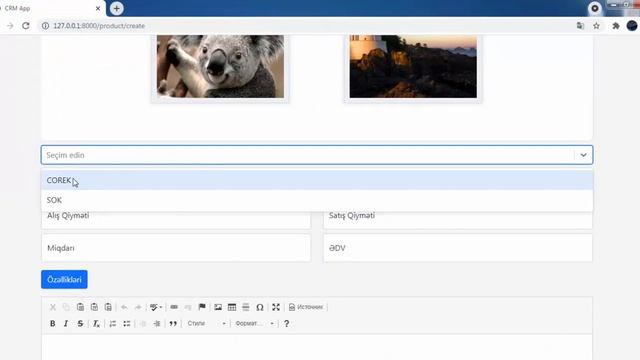Click the ƏDV input field
640x360 pixels.
[x=458, y=248]
